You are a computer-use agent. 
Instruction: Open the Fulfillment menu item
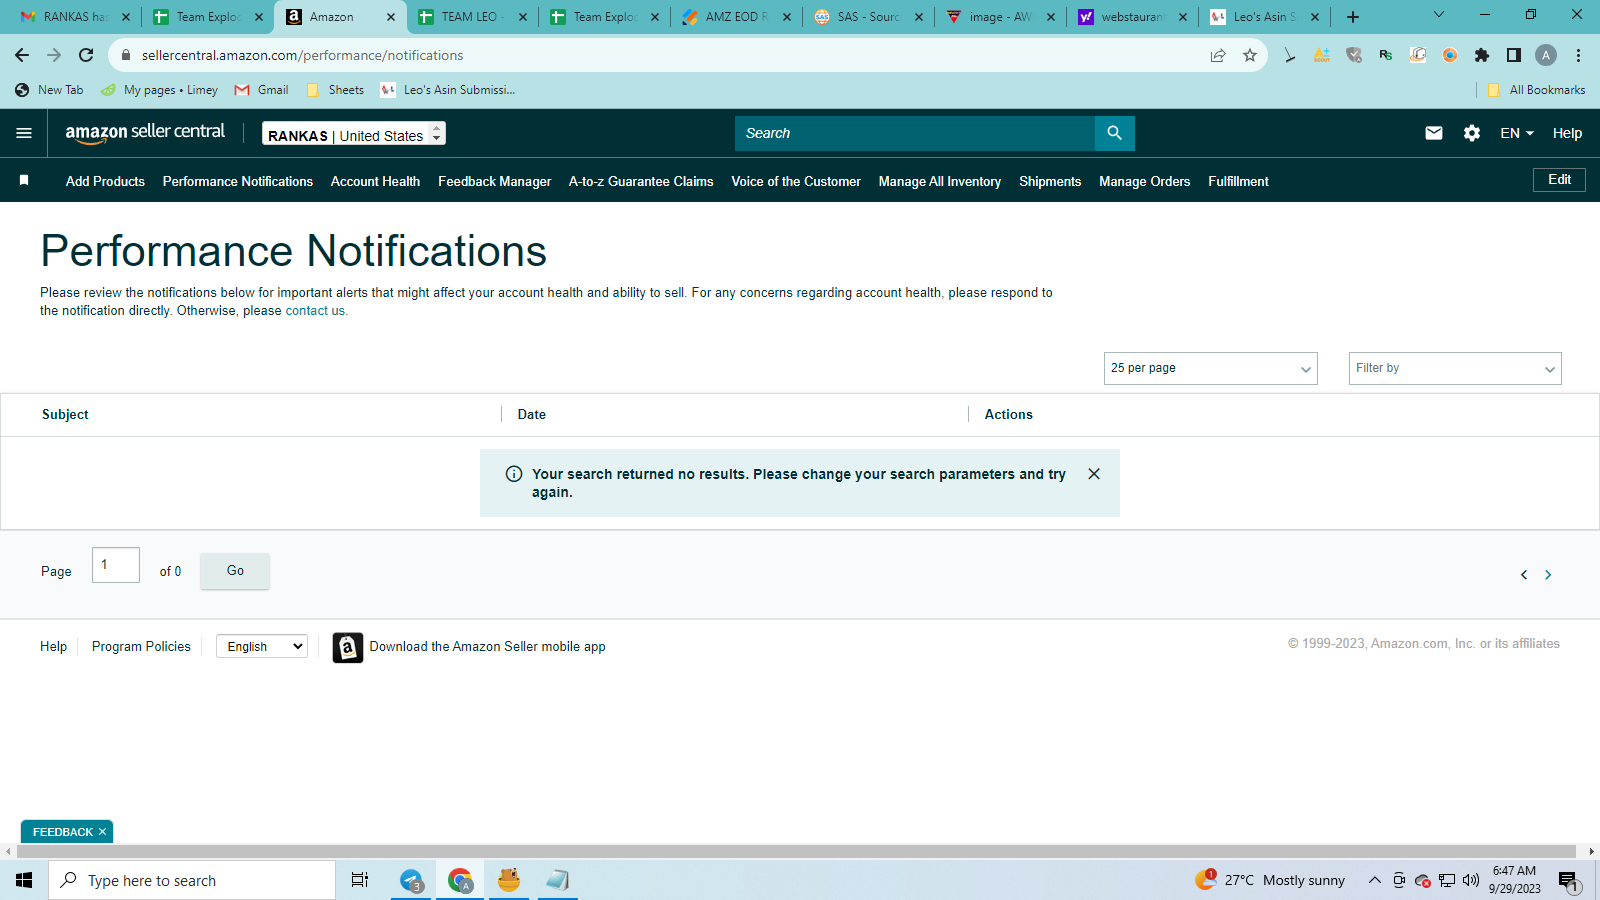[1238, 181]
